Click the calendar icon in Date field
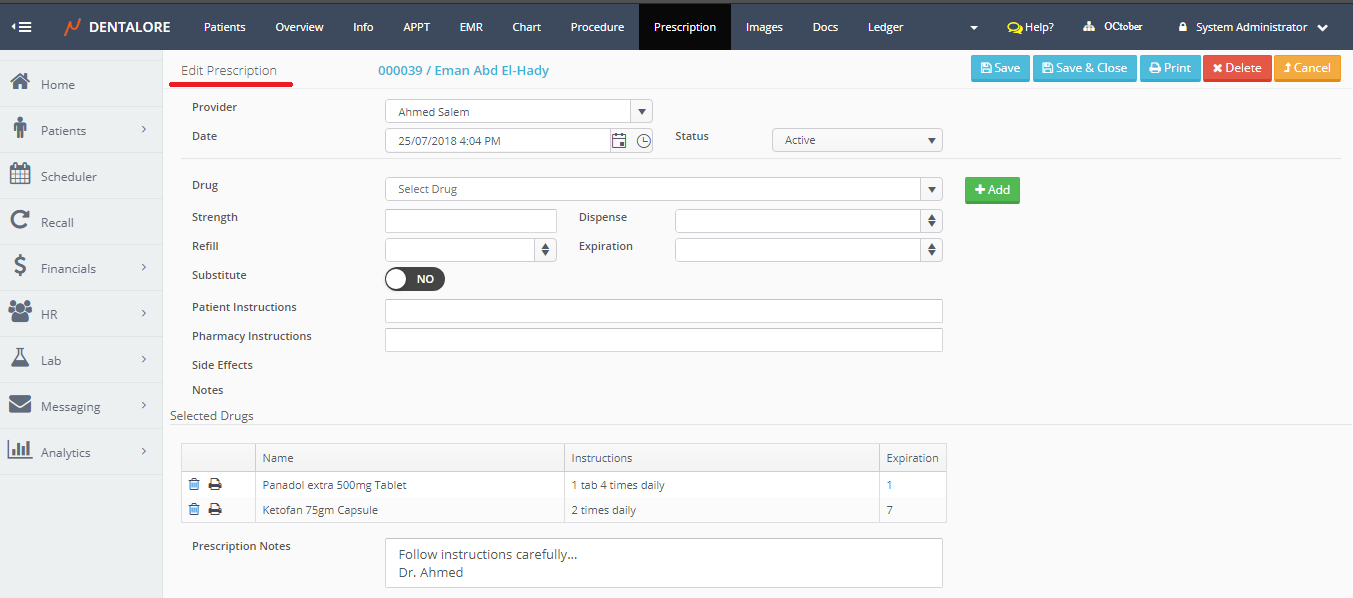 619,141
